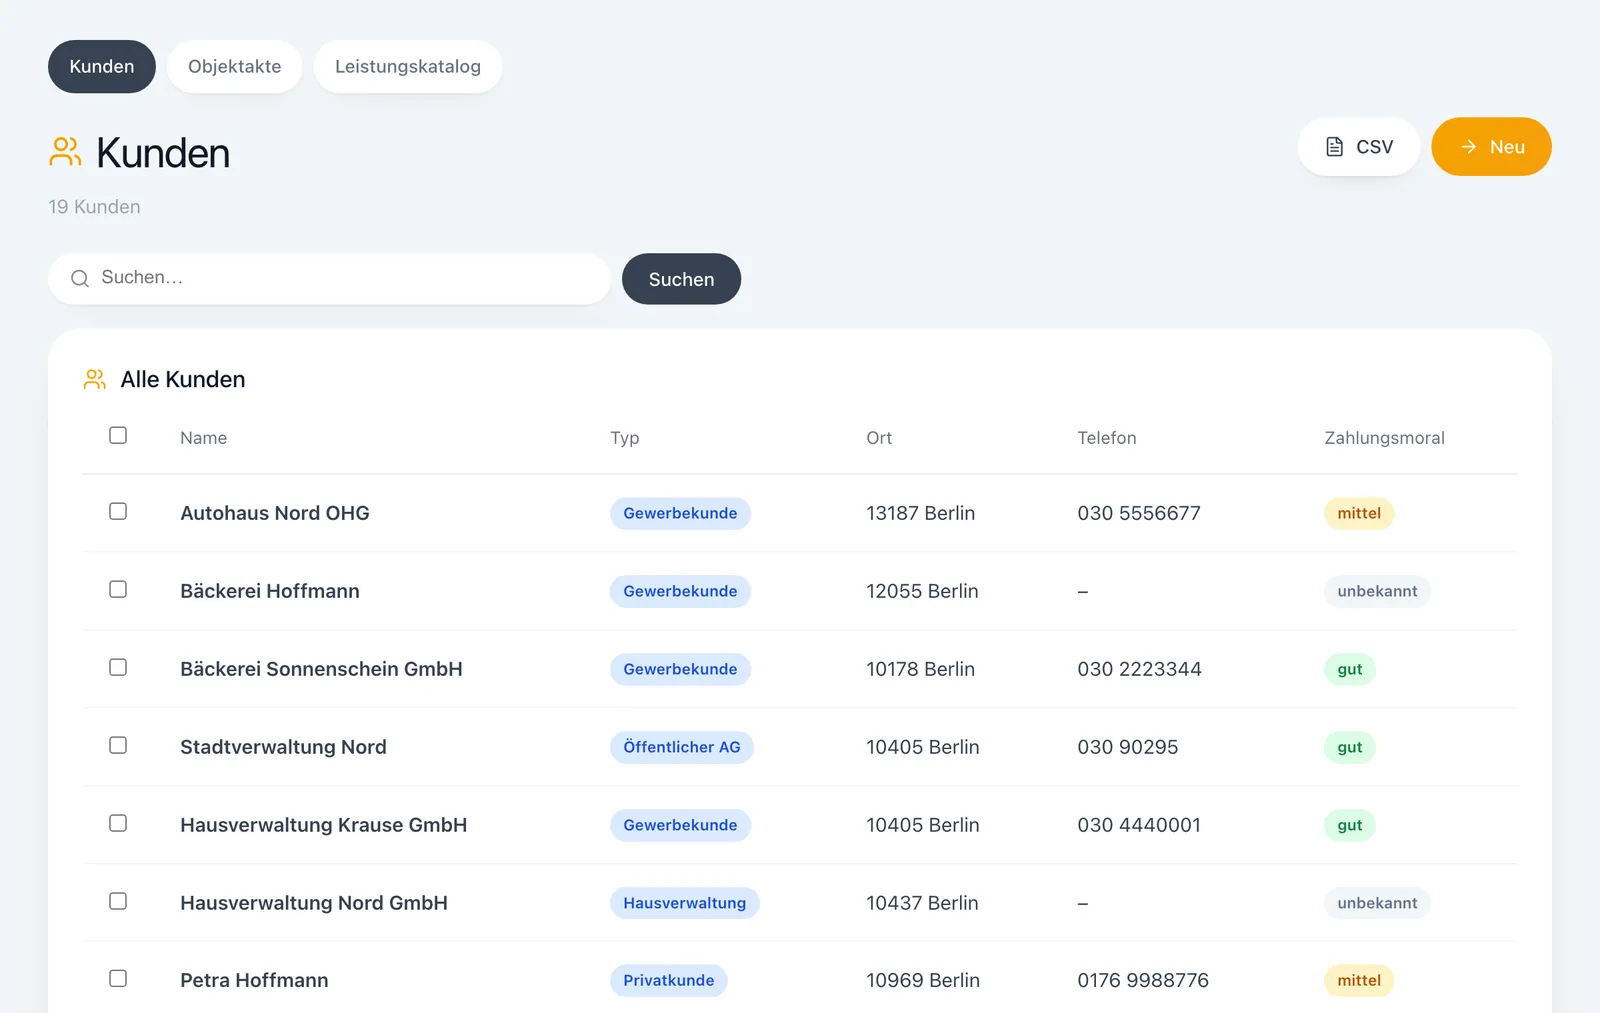Click the 19 Kunden count text
This screenshot has height=1013, width=1600.
94,207
